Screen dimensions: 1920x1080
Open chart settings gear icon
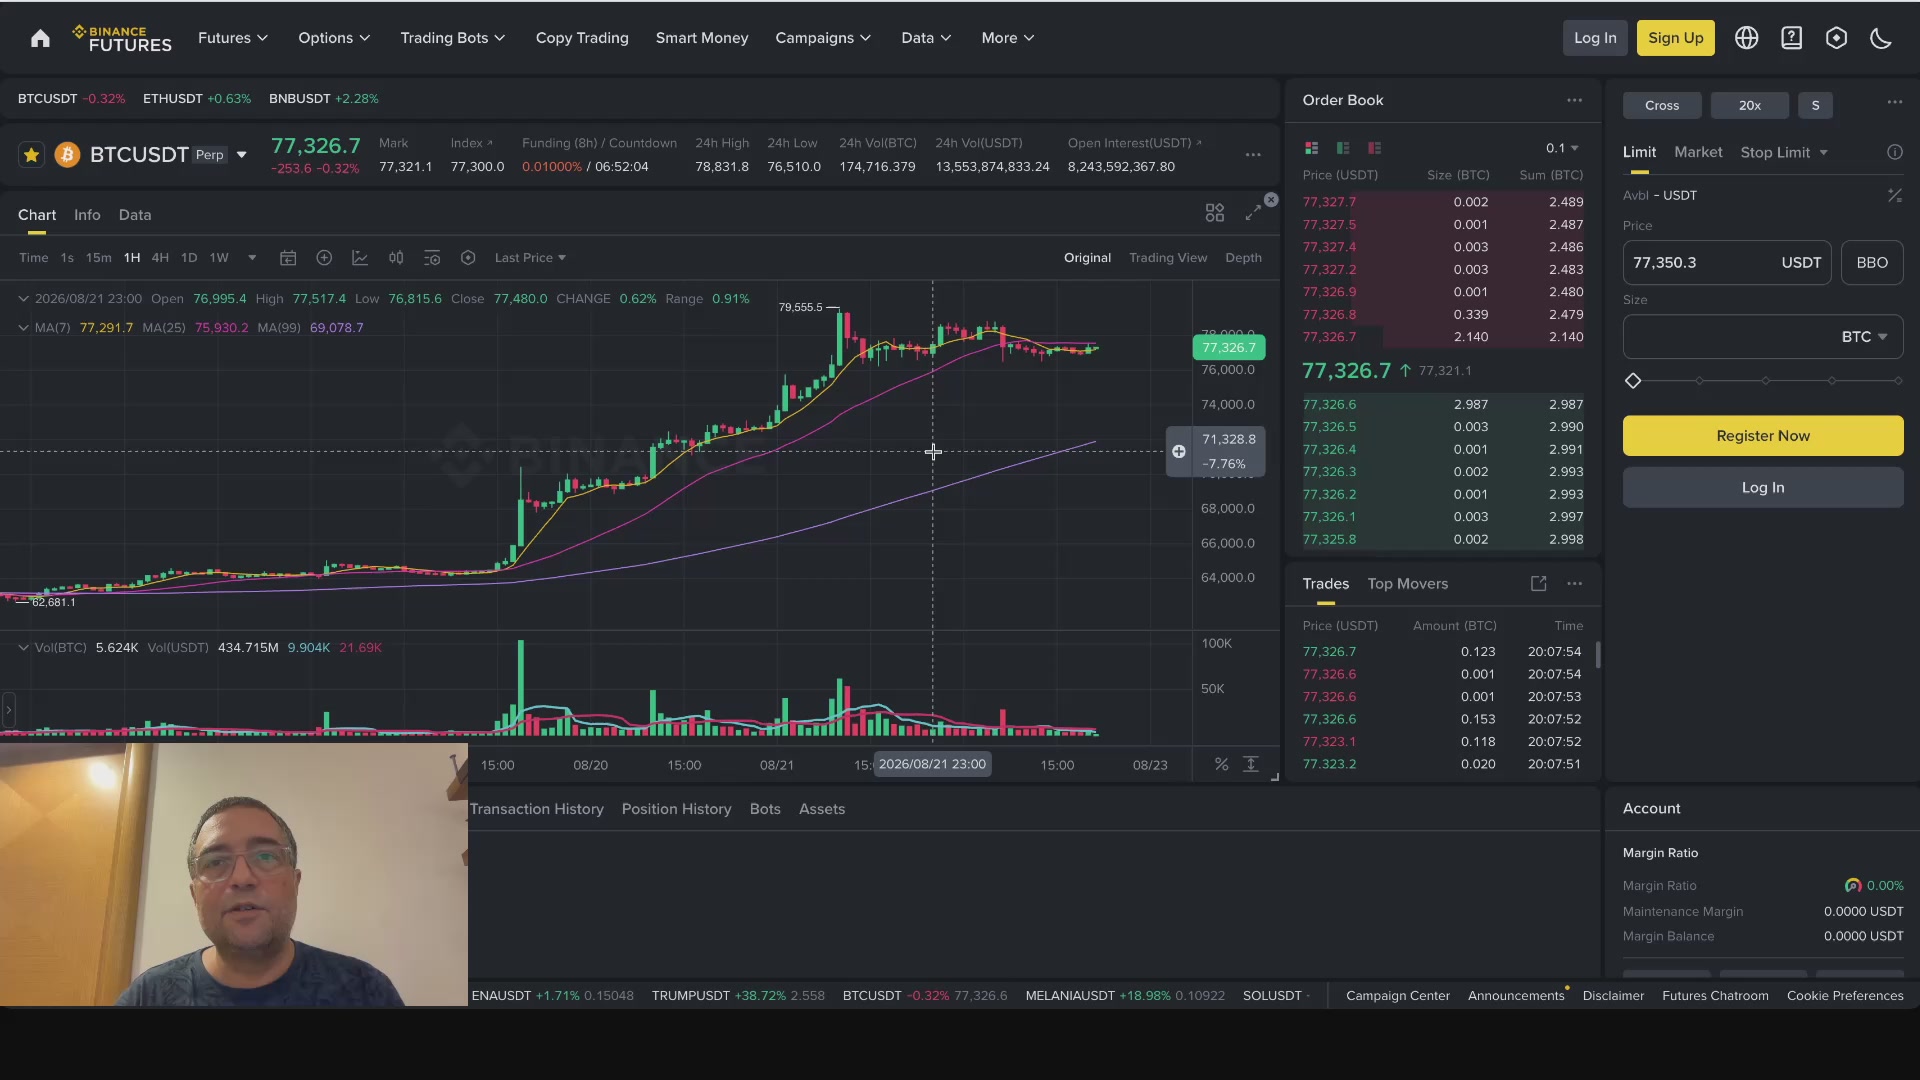[x=468, y=258]
